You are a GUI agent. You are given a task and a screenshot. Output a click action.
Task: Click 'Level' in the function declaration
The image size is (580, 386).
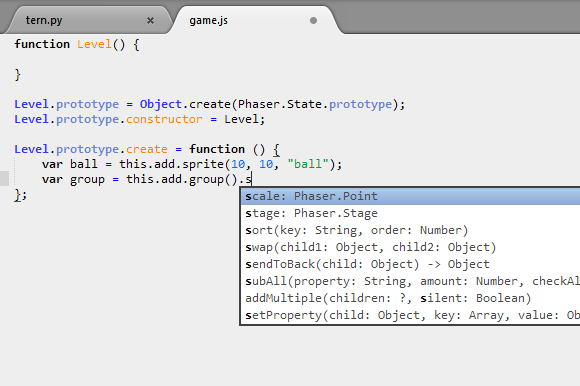94,44
